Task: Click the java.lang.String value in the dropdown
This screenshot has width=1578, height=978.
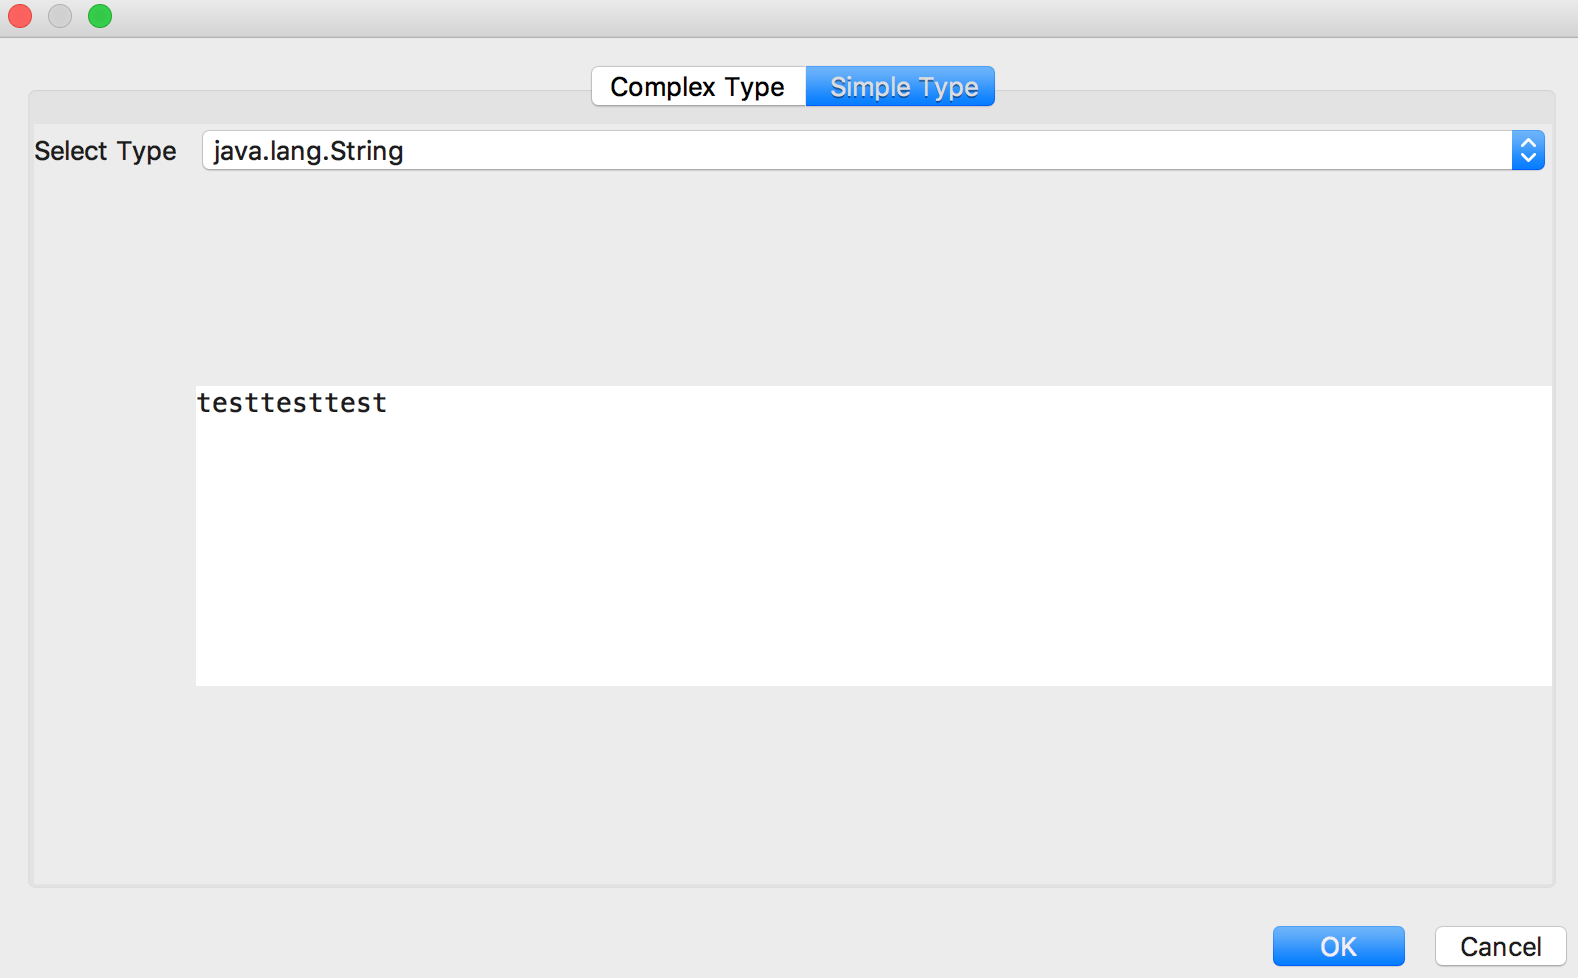Action: click(308, 151)
